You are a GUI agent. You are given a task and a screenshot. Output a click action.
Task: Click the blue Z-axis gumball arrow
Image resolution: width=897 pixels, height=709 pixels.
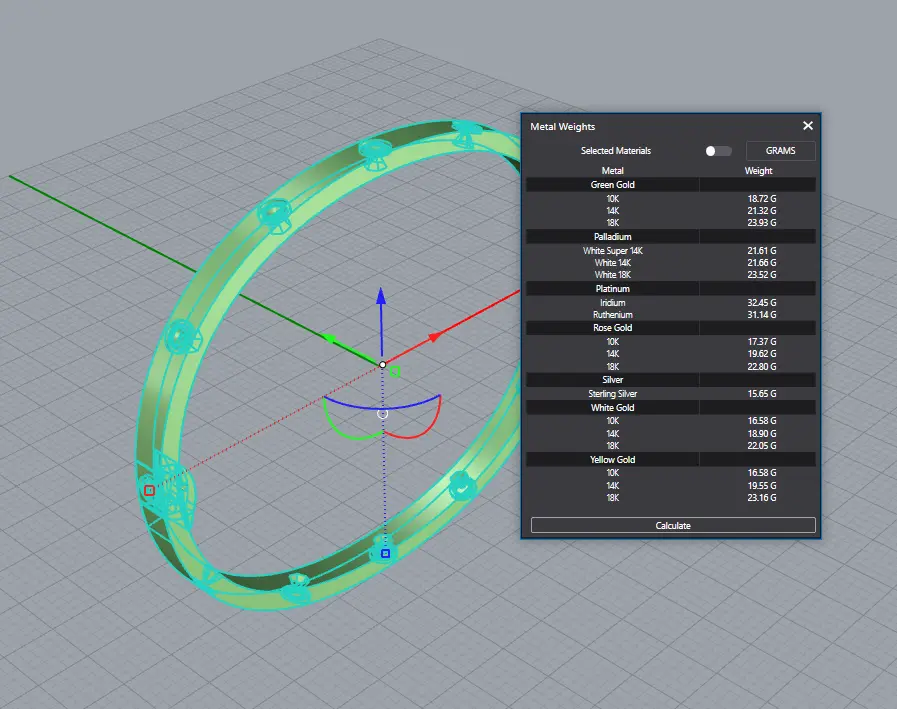(x=381, y=296)
